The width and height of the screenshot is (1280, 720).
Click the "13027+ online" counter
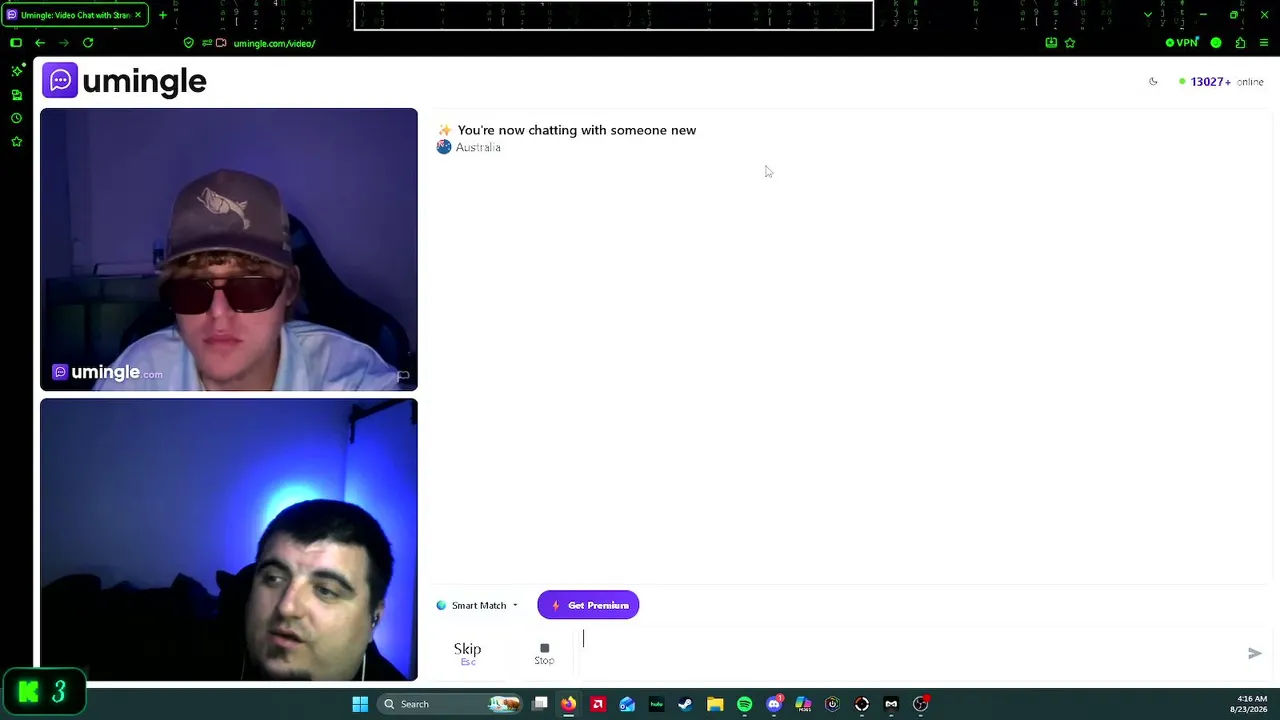(x=1221, y=82)
